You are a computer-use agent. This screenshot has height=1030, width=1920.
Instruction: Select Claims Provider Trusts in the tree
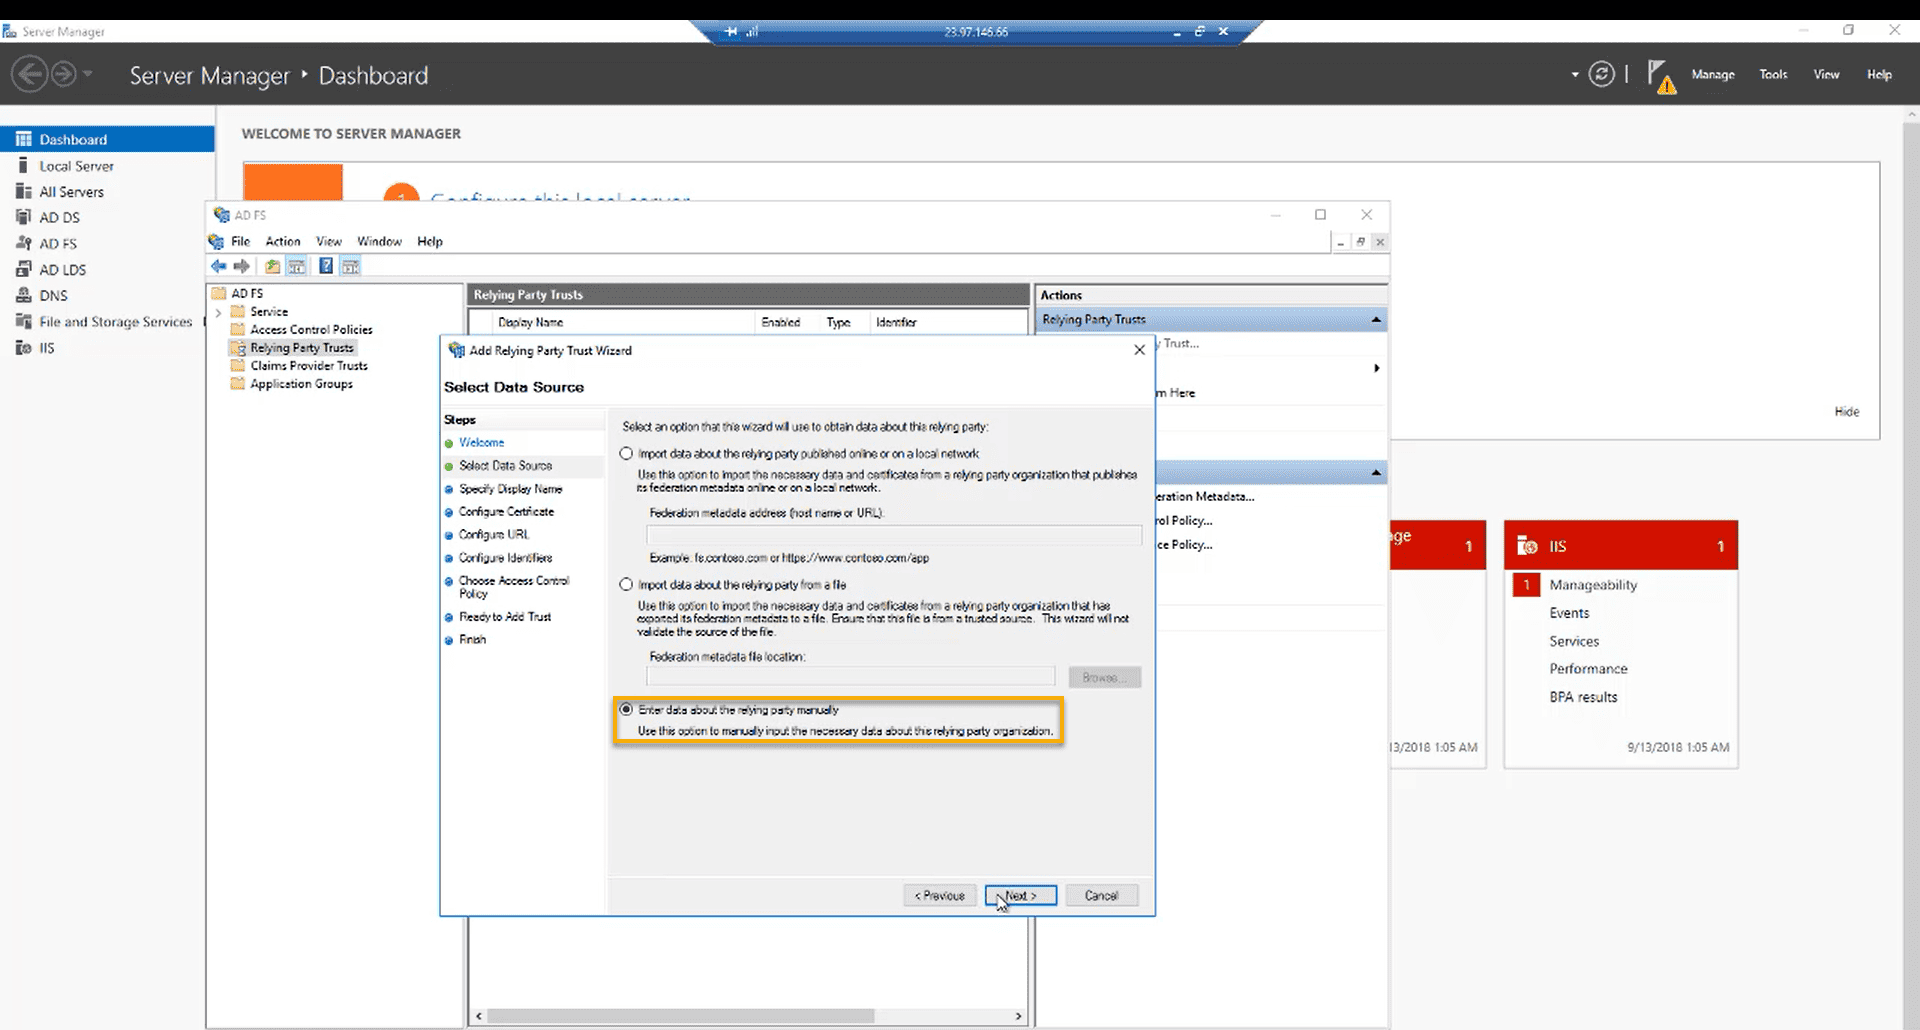308,366
